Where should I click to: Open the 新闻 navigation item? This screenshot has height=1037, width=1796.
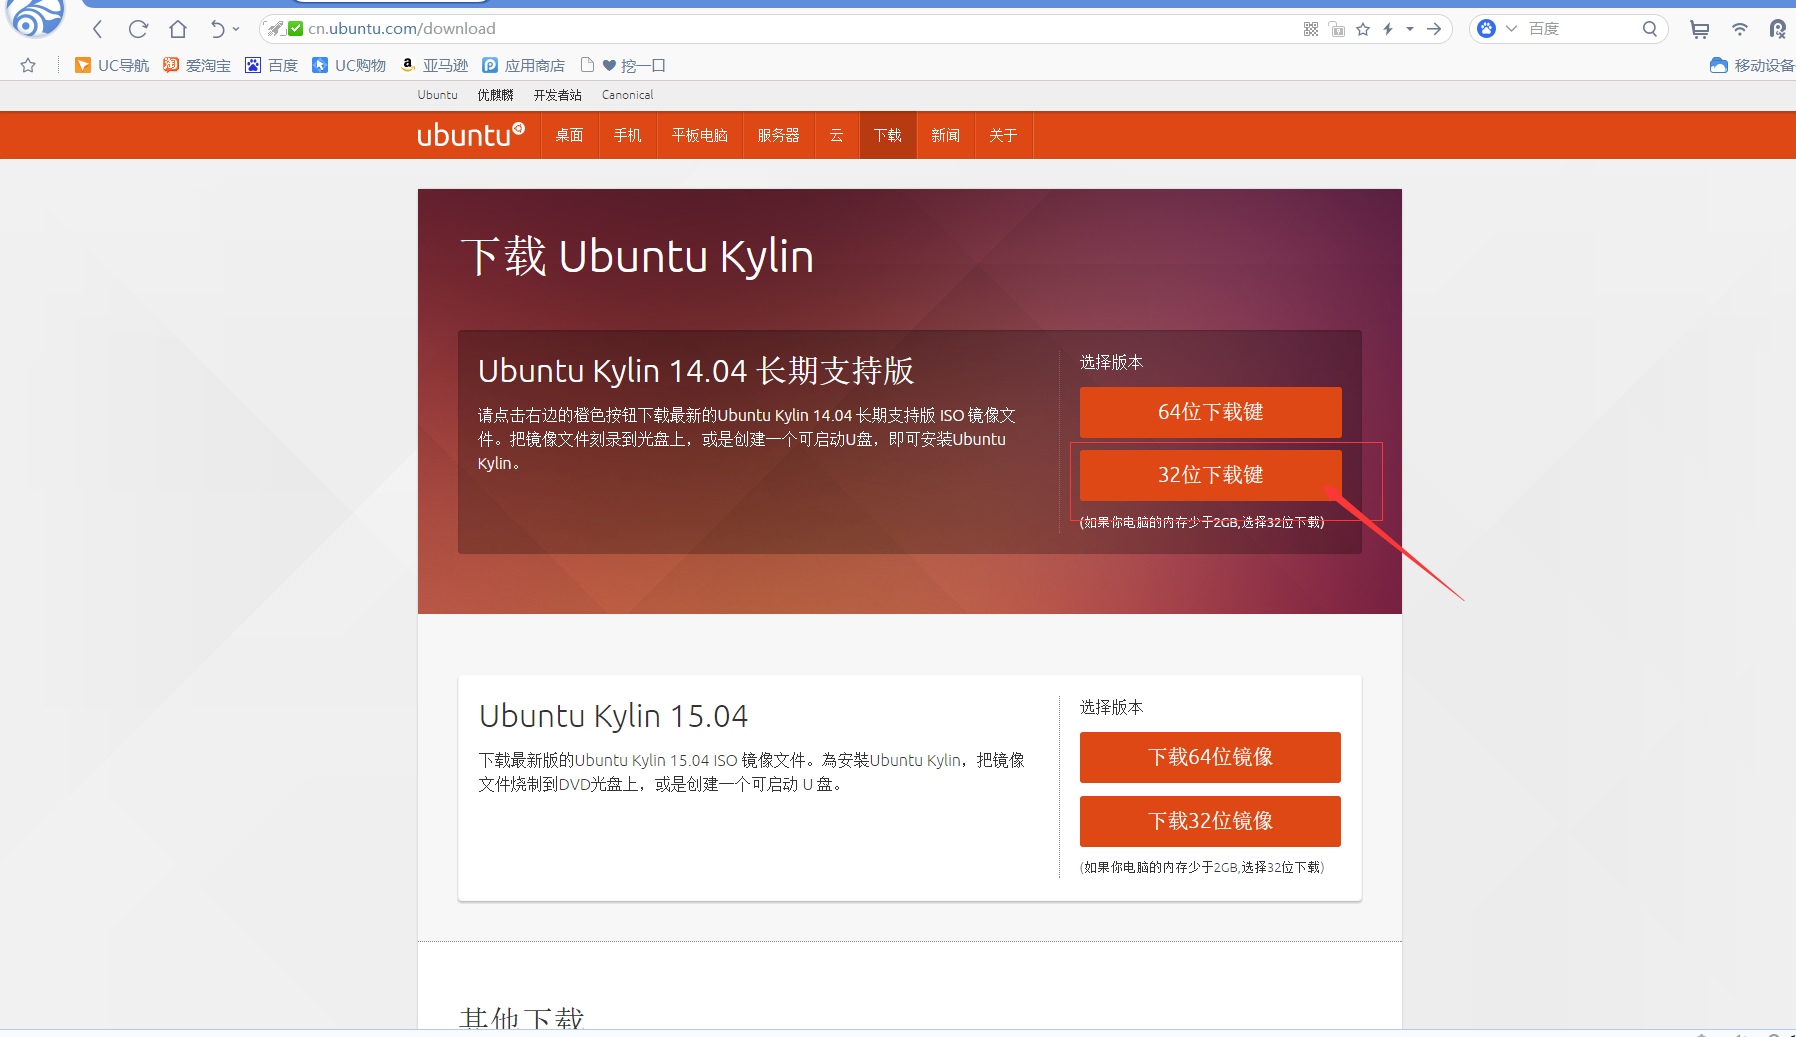pos(946,135)
